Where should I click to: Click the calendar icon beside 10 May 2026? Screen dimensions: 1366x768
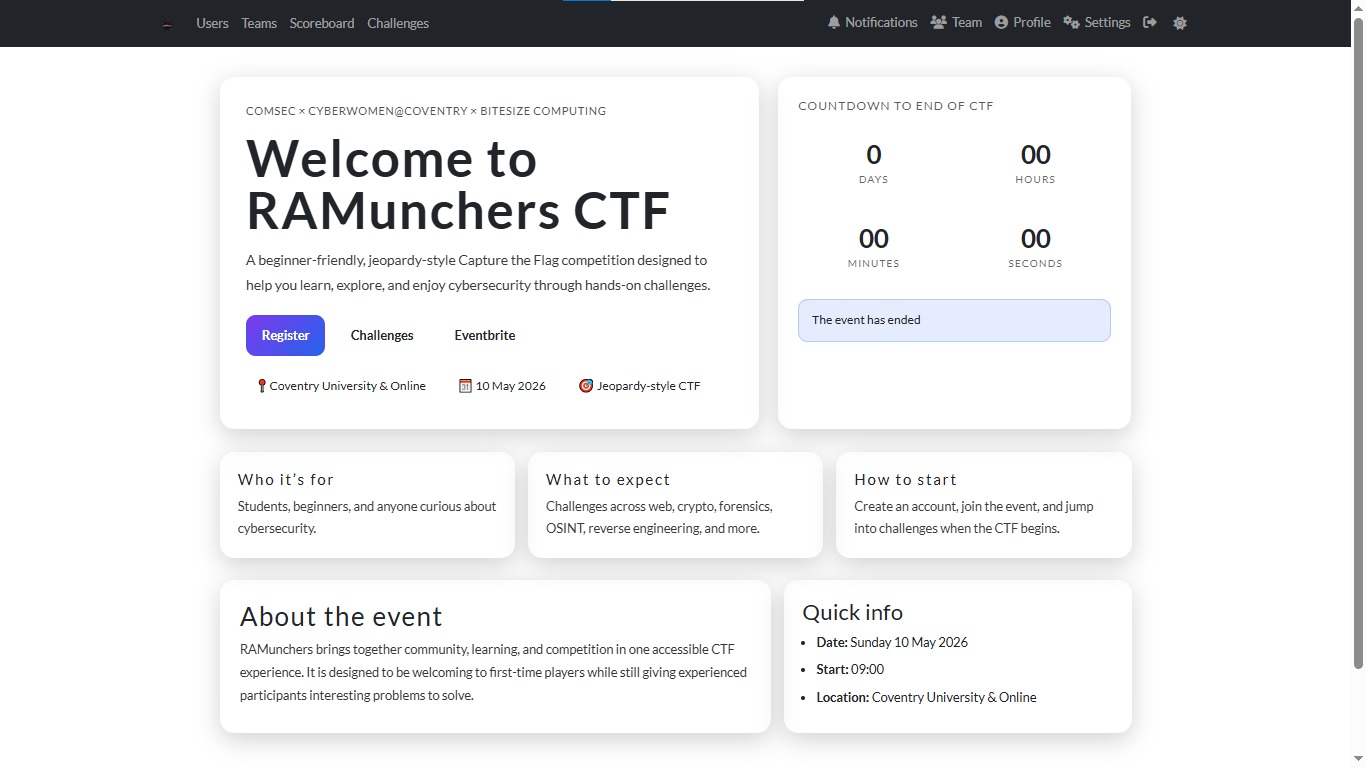[x=465, y=386]
